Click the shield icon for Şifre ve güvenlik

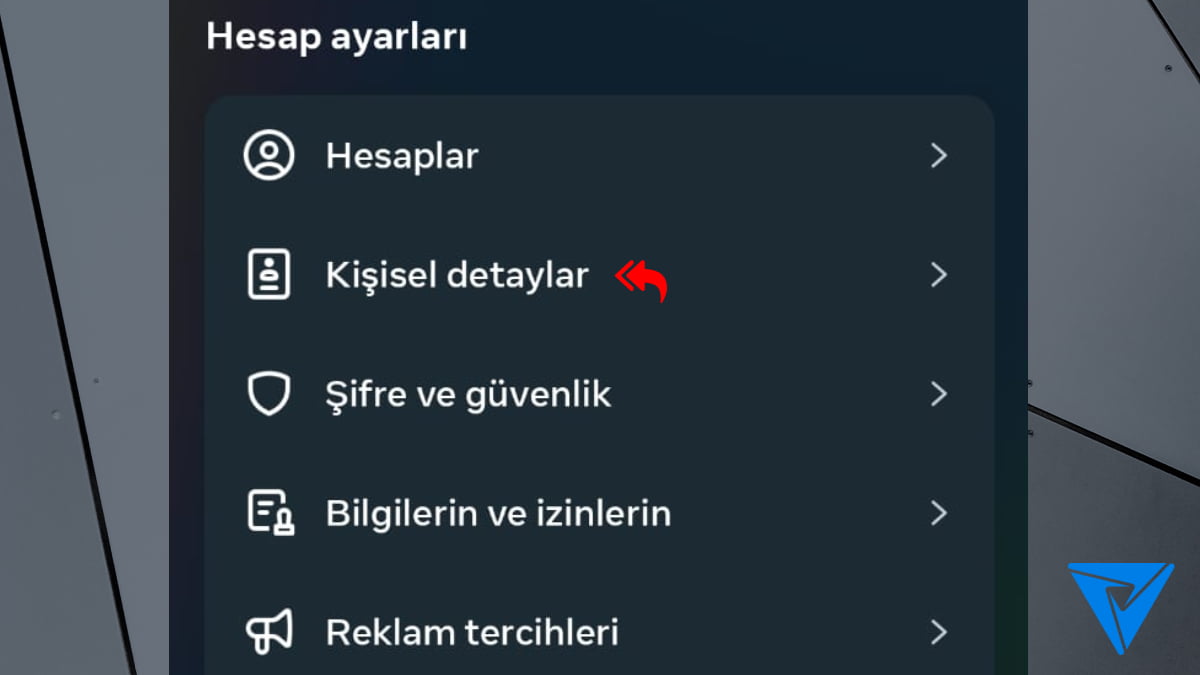pos(268,394)
